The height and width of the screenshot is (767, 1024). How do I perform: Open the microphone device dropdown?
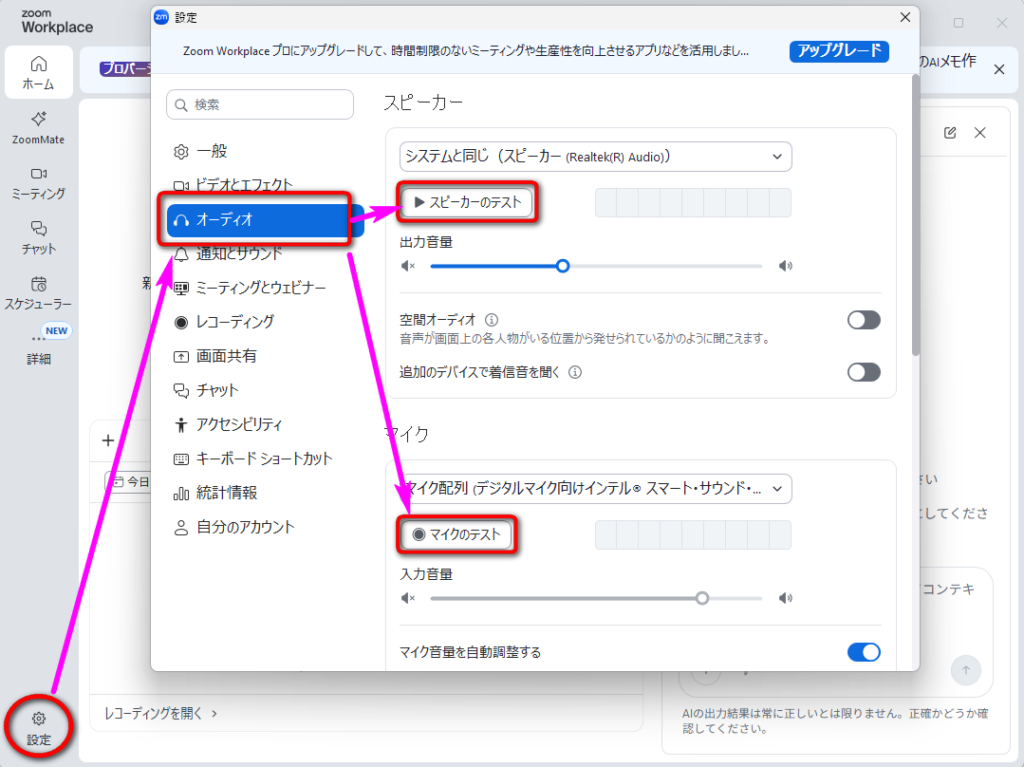click(596, 489)
